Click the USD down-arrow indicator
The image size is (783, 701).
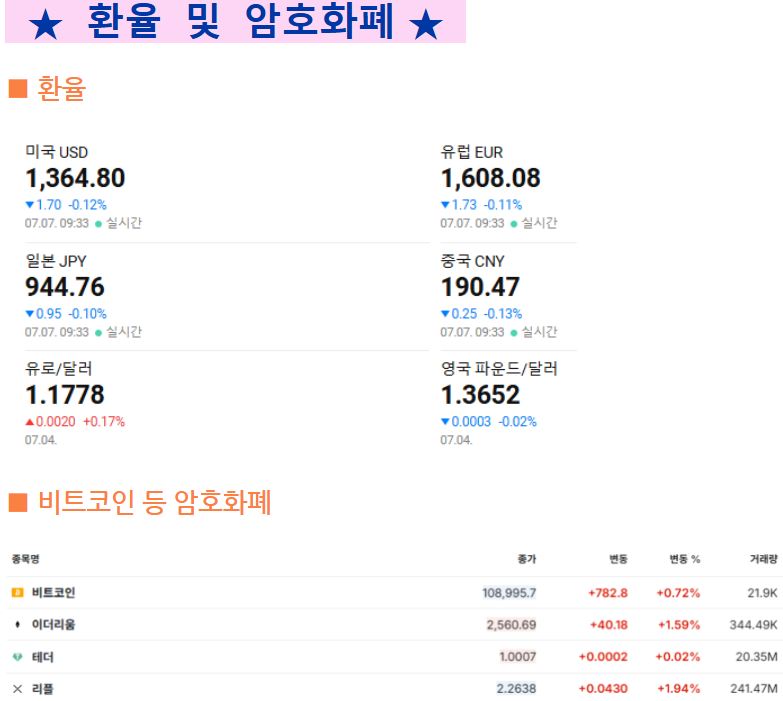29,205
